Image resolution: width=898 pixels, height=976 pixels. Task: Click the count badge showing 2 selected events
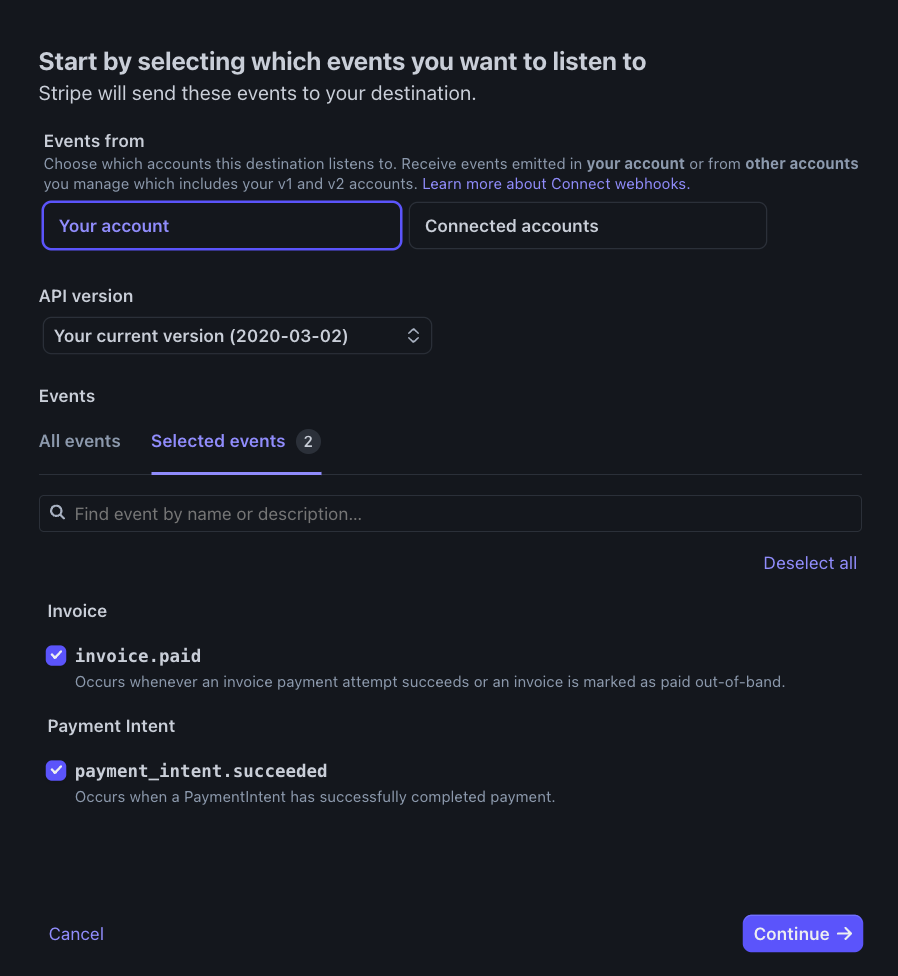point(308,441)
